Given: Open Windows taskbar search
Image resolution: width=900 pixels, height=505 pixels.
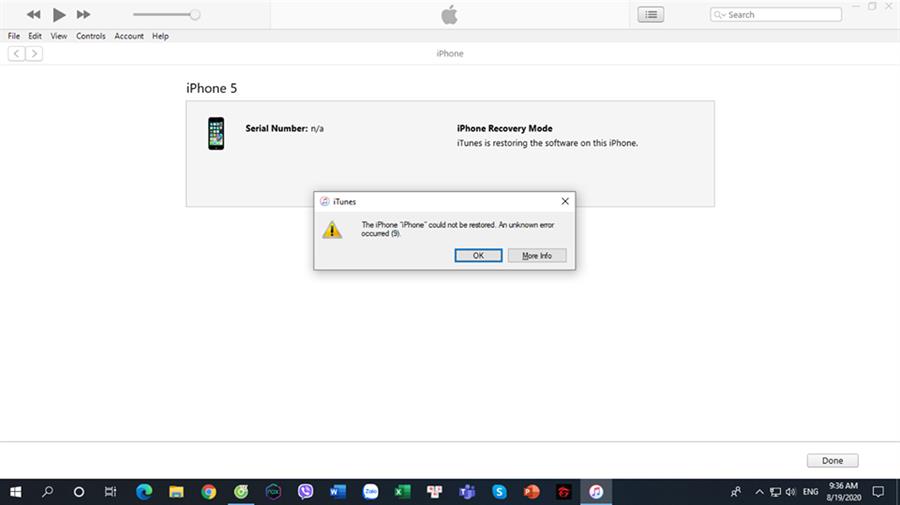Looking at the screenshot, I should click(x=48, y=492).
